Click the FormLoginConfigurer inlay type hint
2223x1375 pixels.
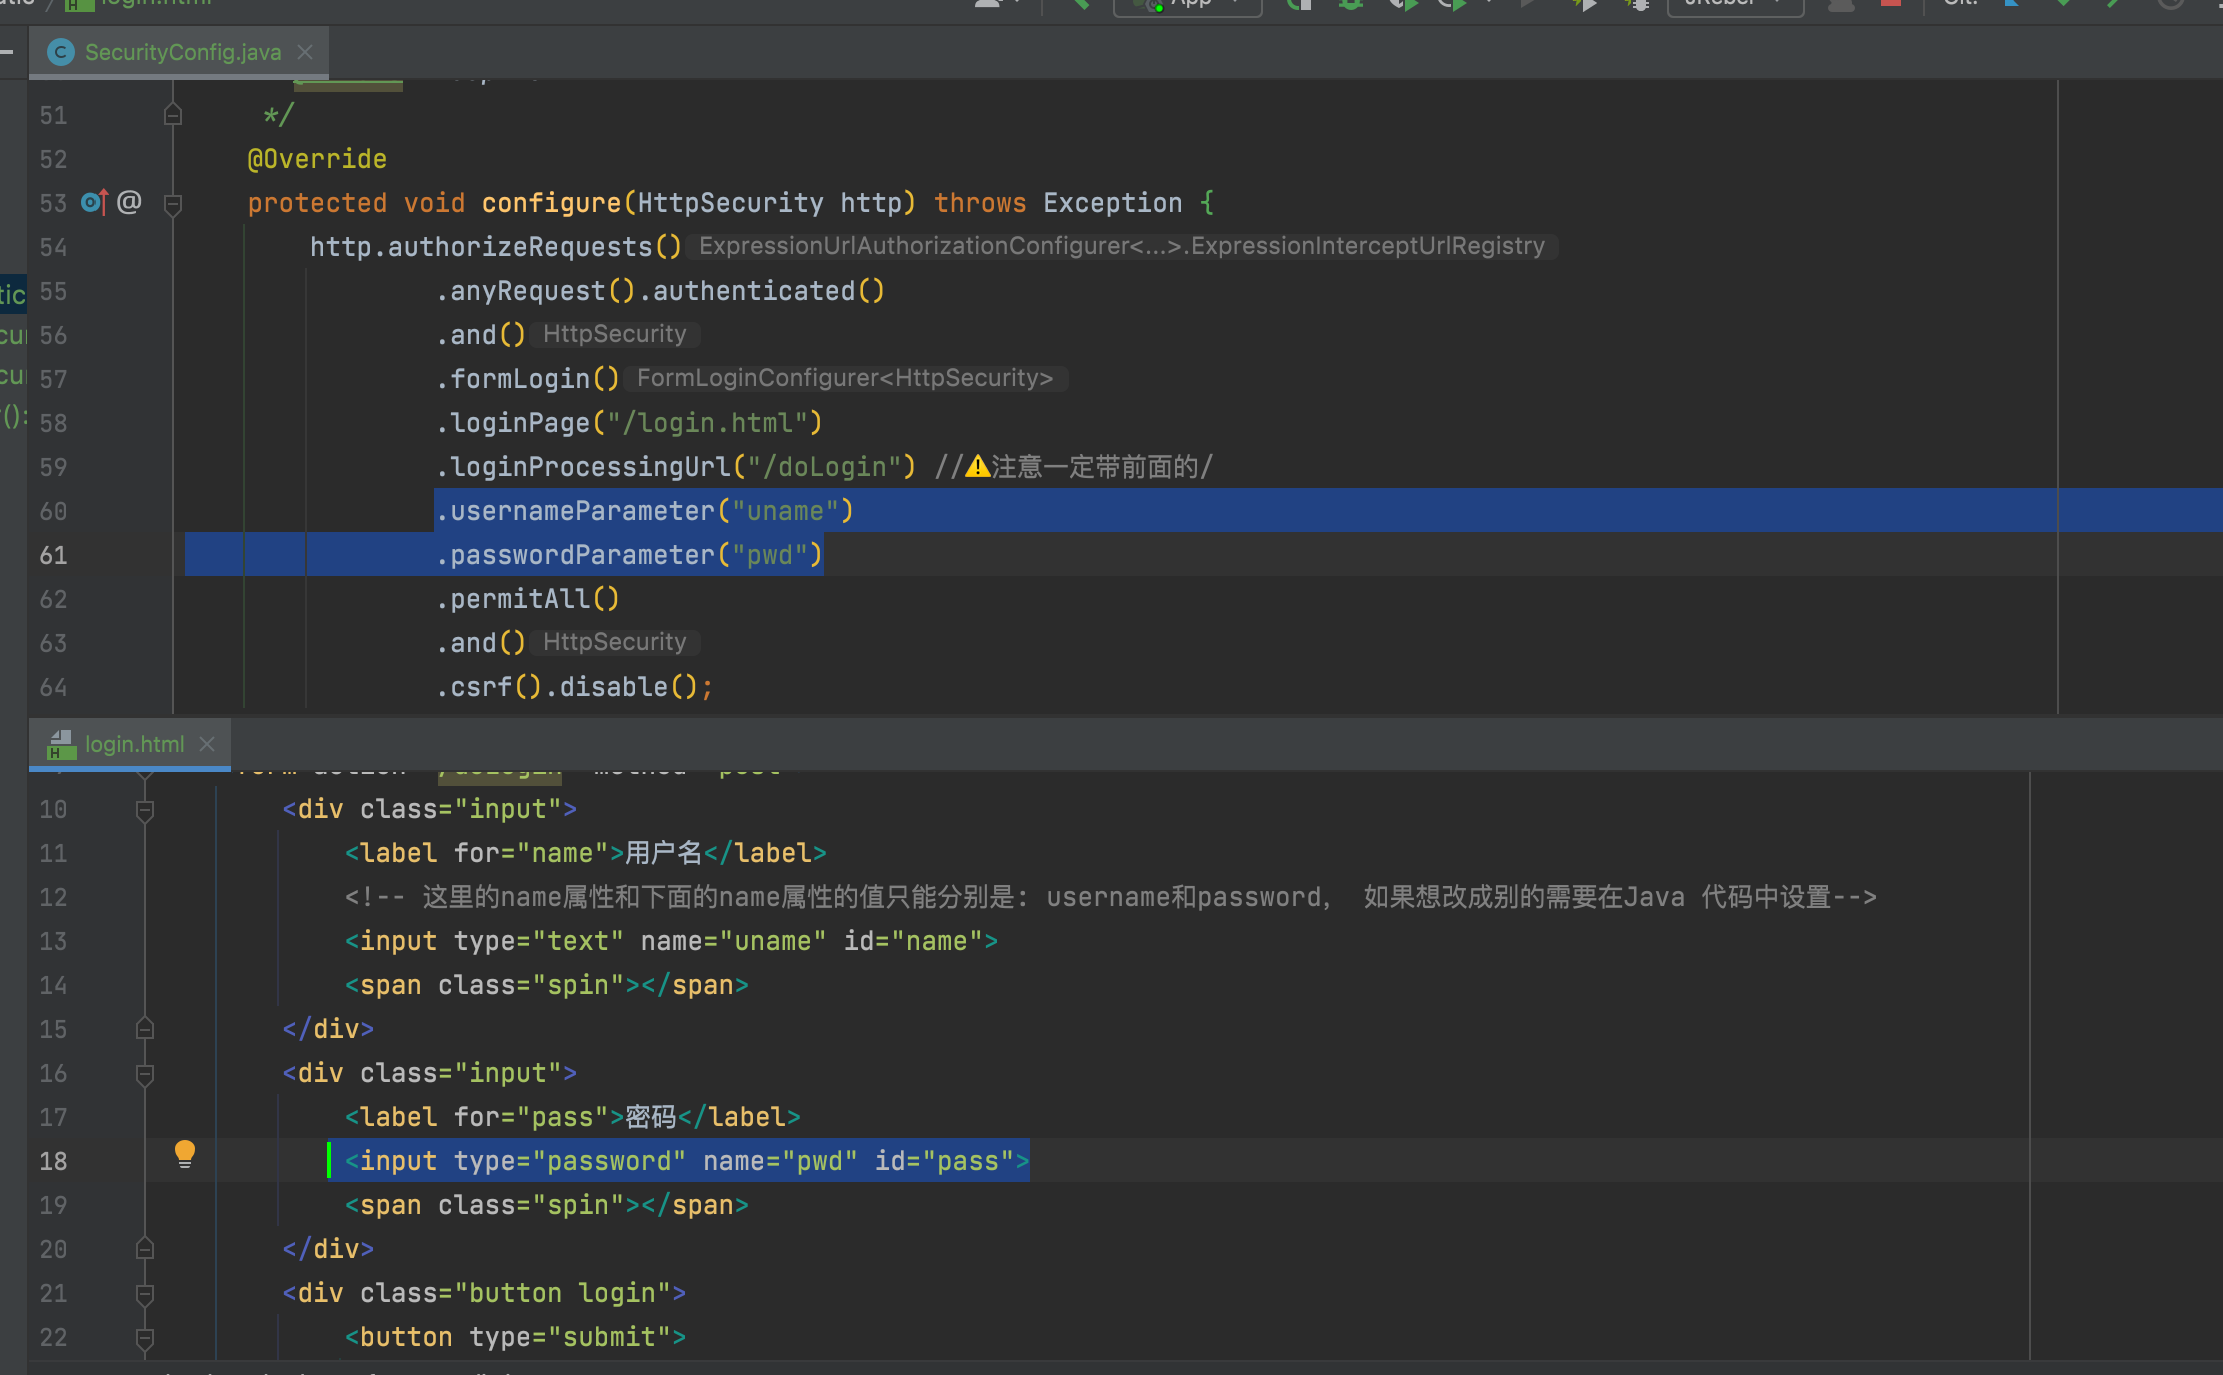click(x=845, y=378)
